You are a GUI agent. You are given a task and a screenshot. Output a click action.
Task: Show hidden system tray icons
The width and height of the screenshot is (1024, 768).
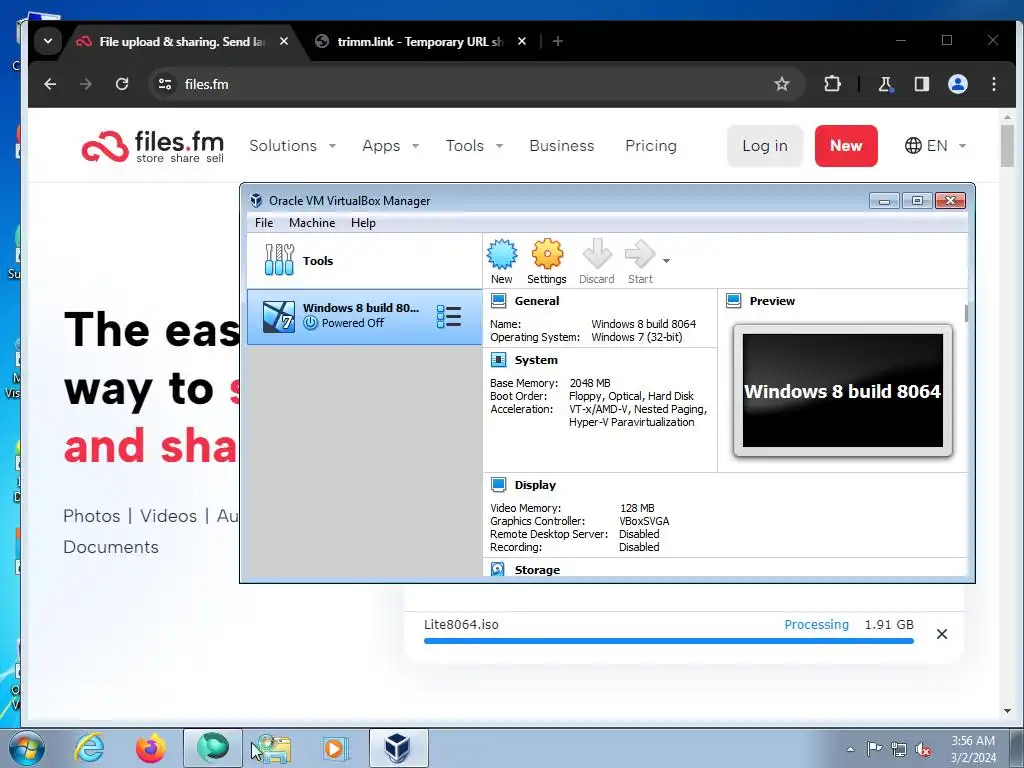[x=850, y=749]
